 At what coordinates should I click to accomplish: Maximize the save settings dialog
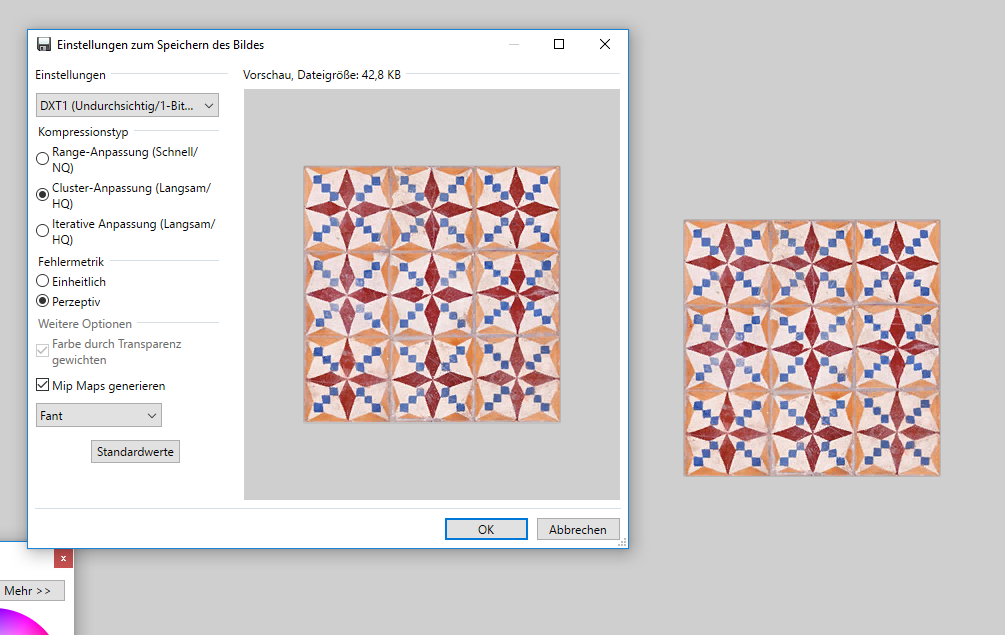(x=559, y=44)
